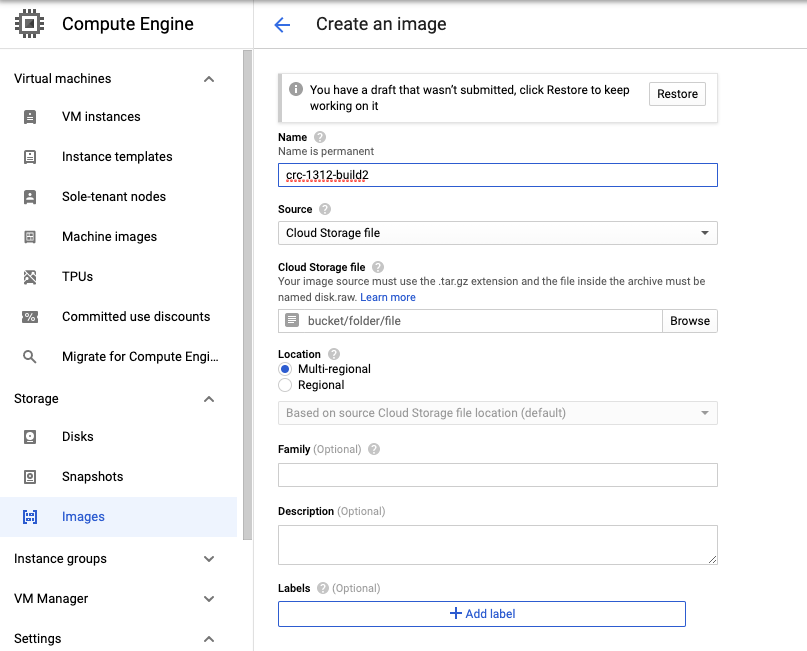Image resolution: width=807 pixels, height=651 pixels.
Task: Open help tooltip next to Name
Action: click(320, 137)
